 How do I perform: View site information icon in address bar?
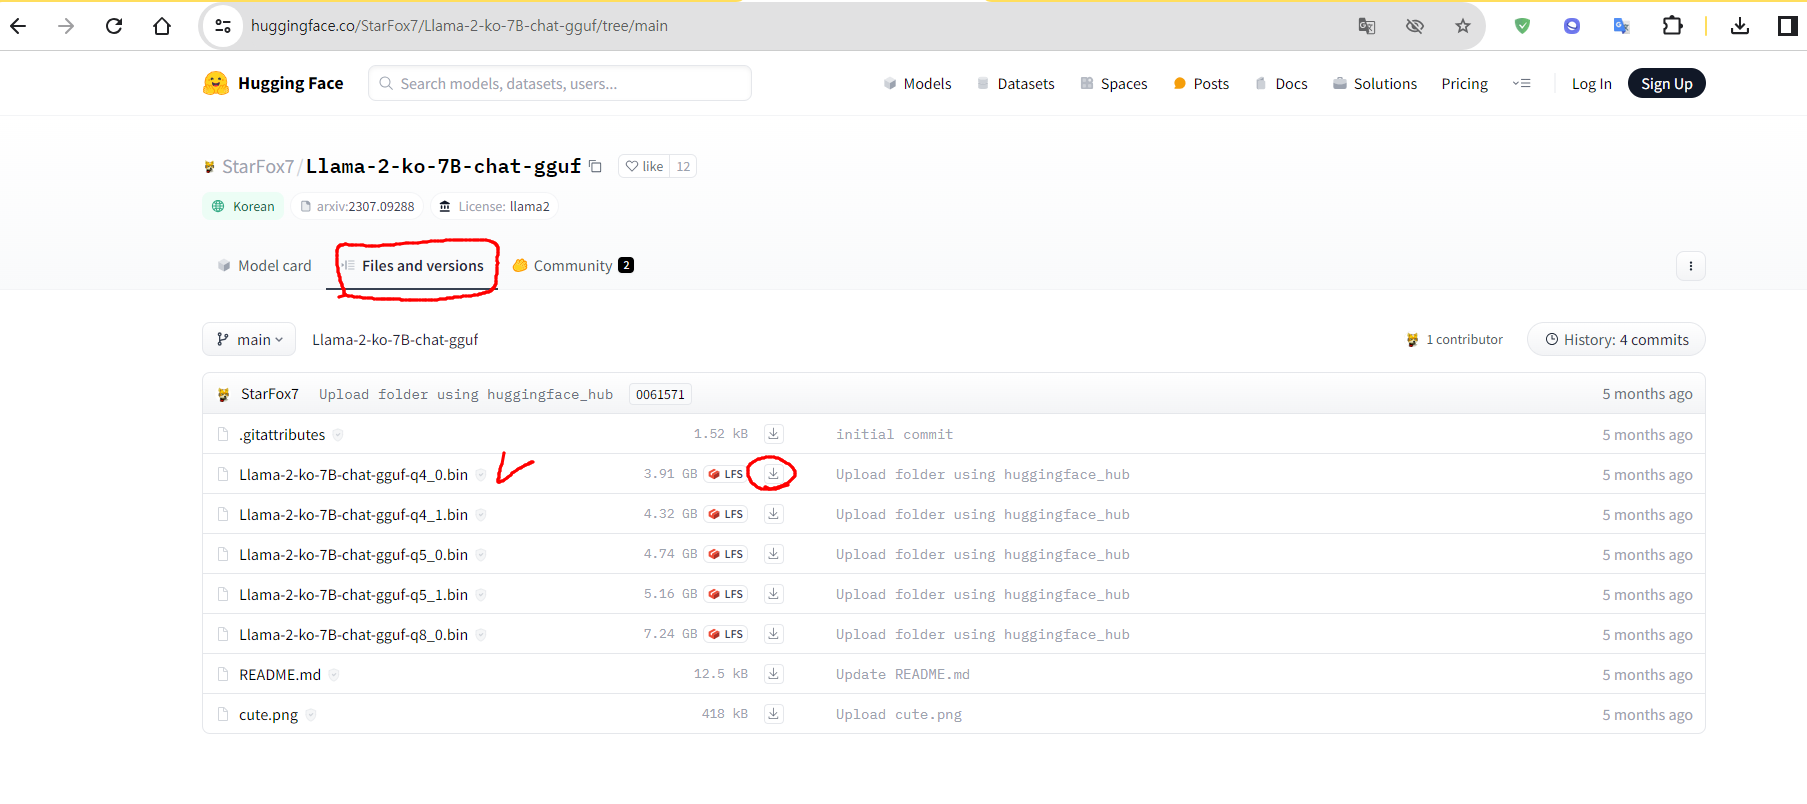223,26
